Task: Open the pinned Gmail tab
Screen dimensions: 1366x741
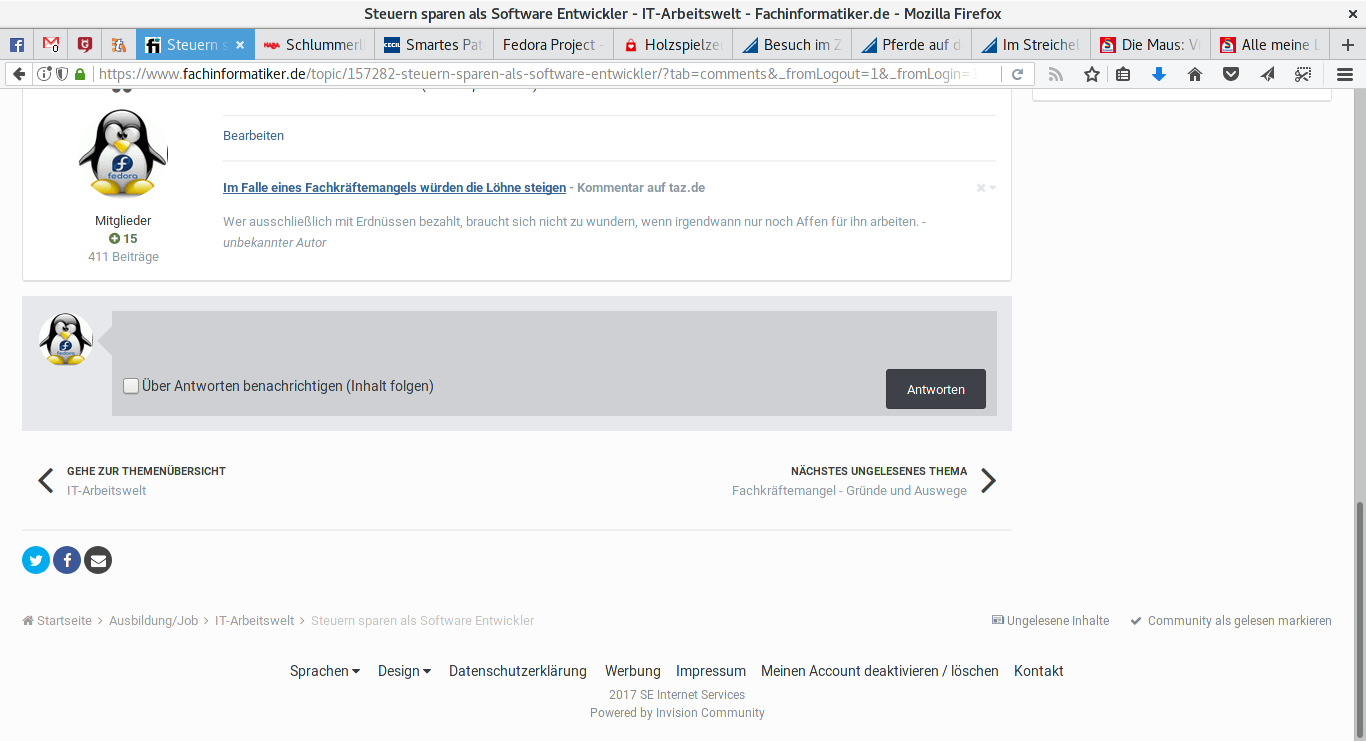Action: pos(51,45)
